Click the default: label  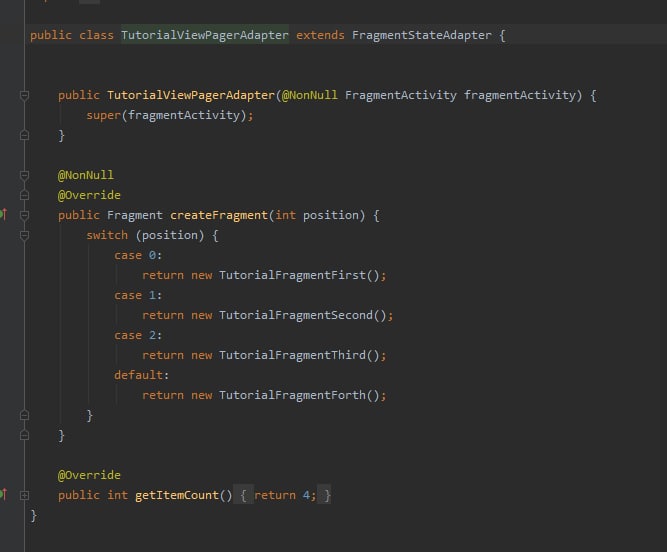coord(141,375)
